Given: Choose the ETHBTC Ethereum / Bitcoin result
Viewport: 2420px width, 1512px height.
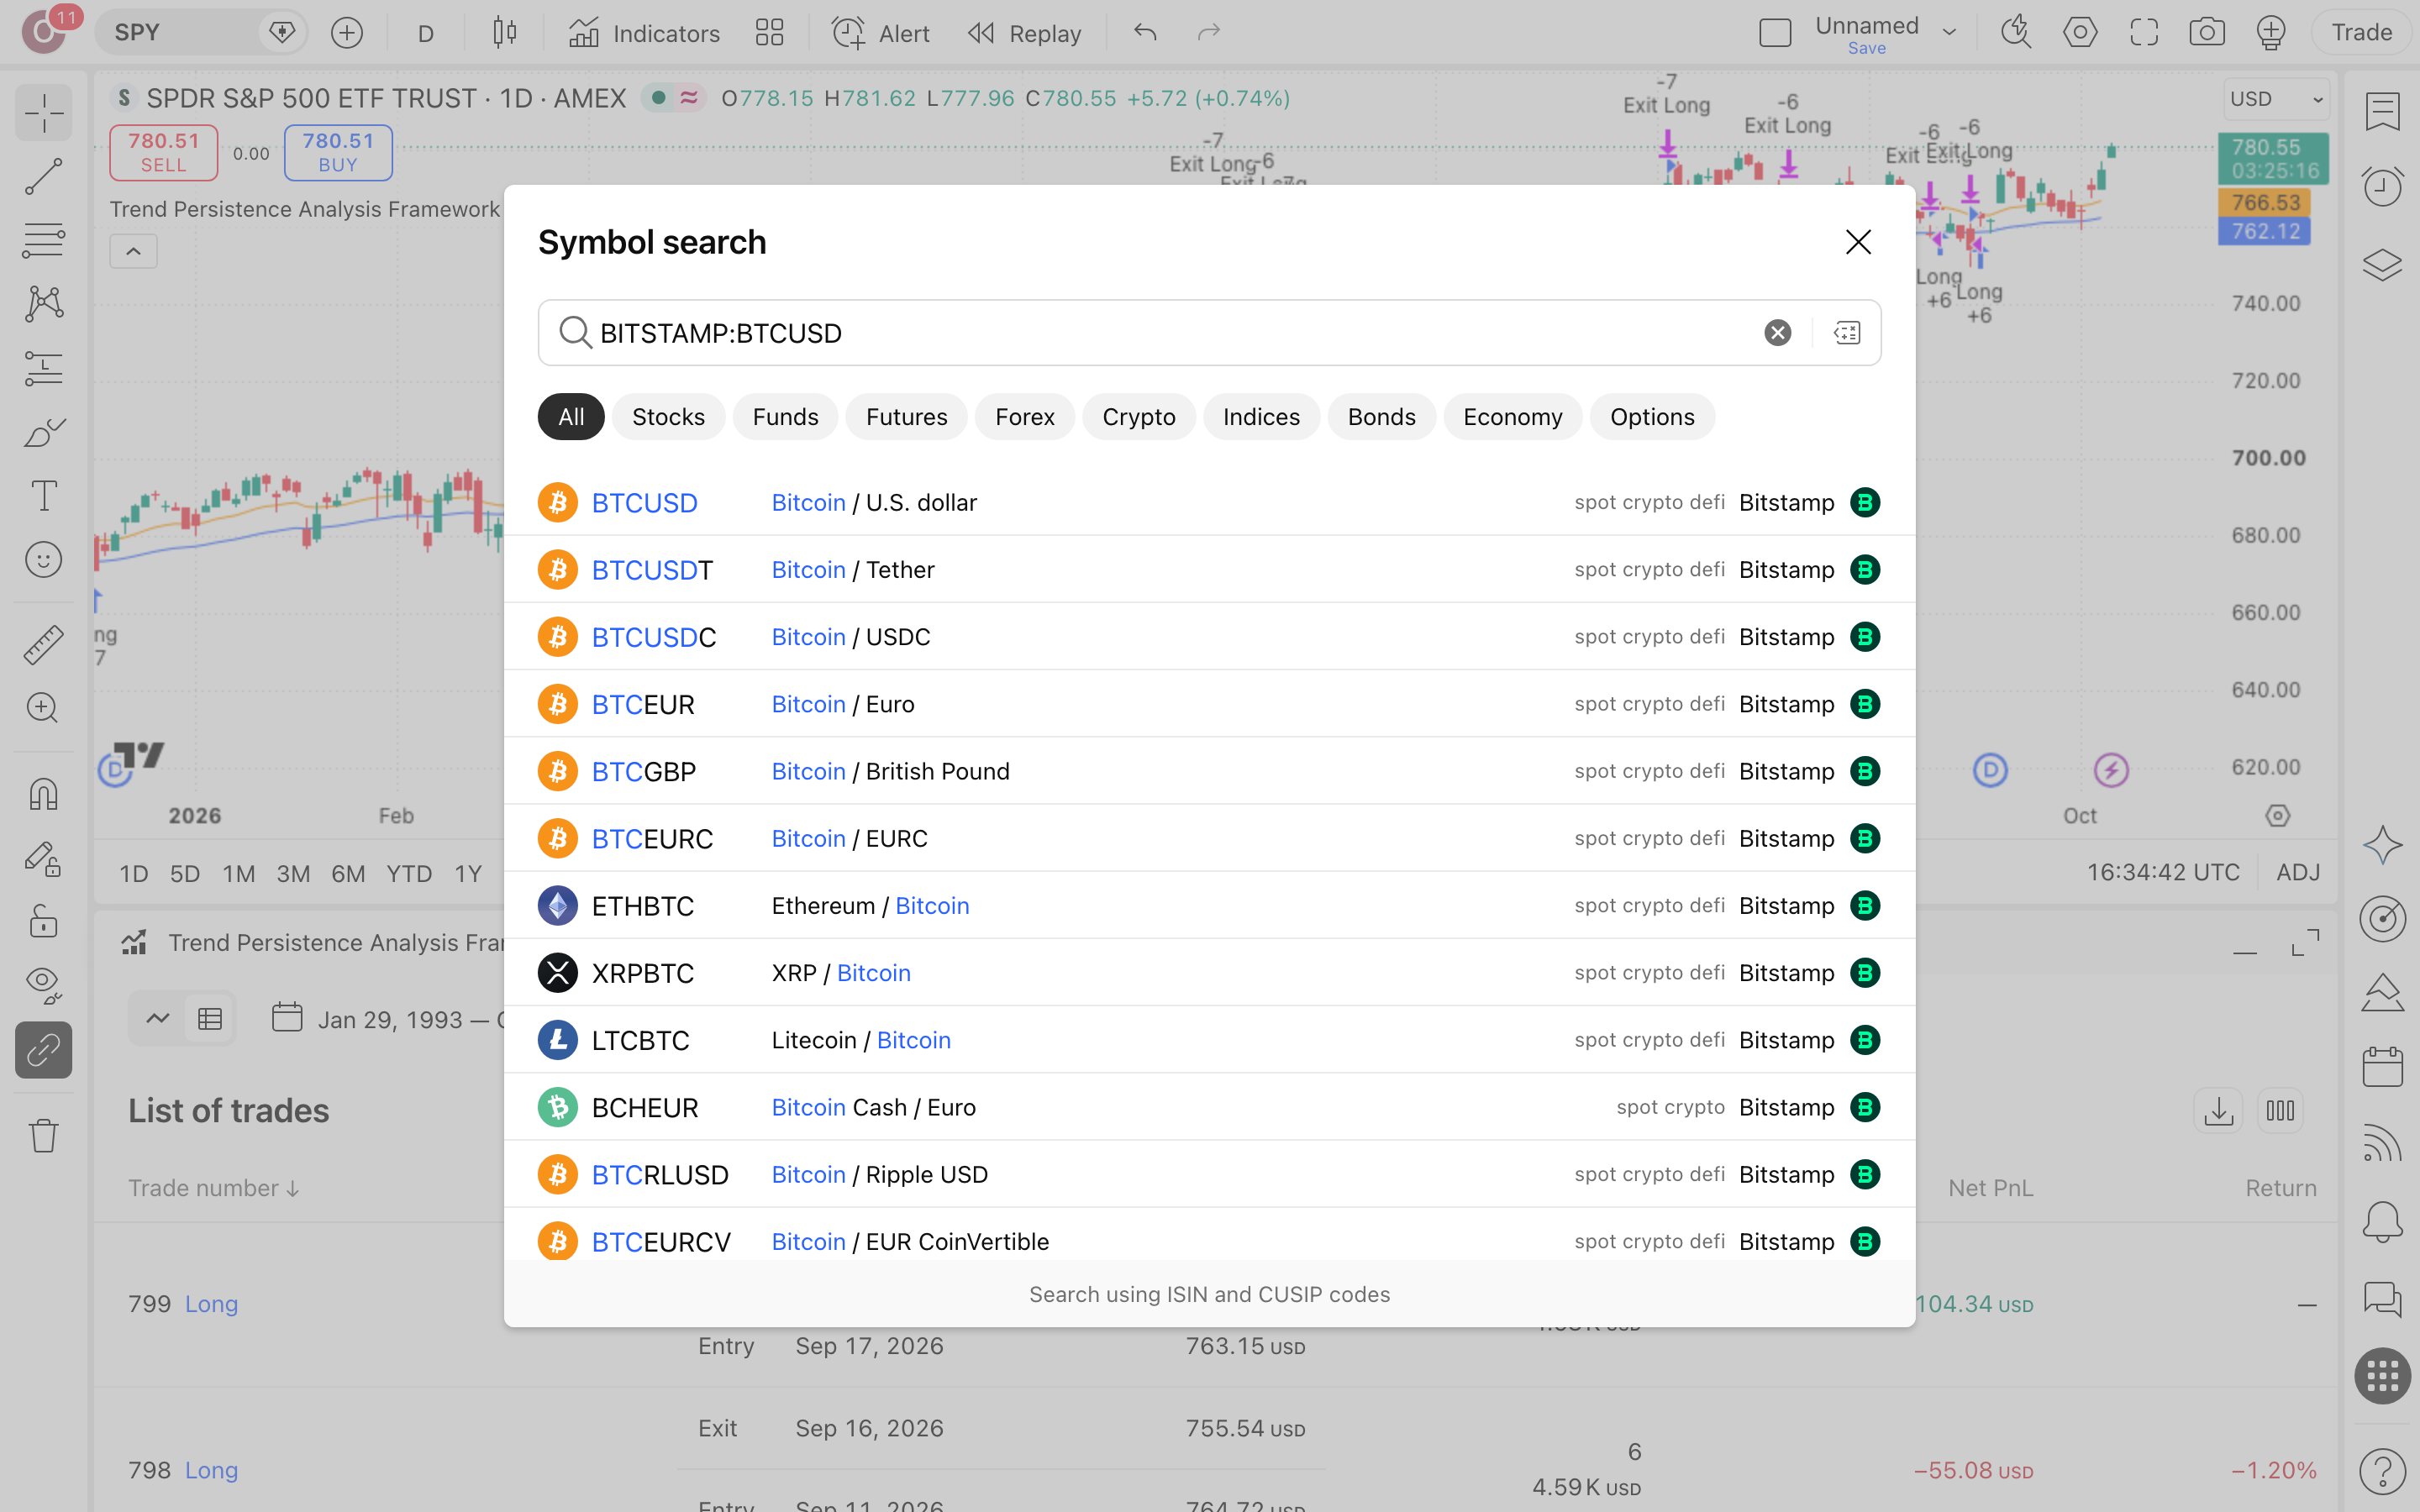Looking at the screenshot, I should [x=1209, y=905].
